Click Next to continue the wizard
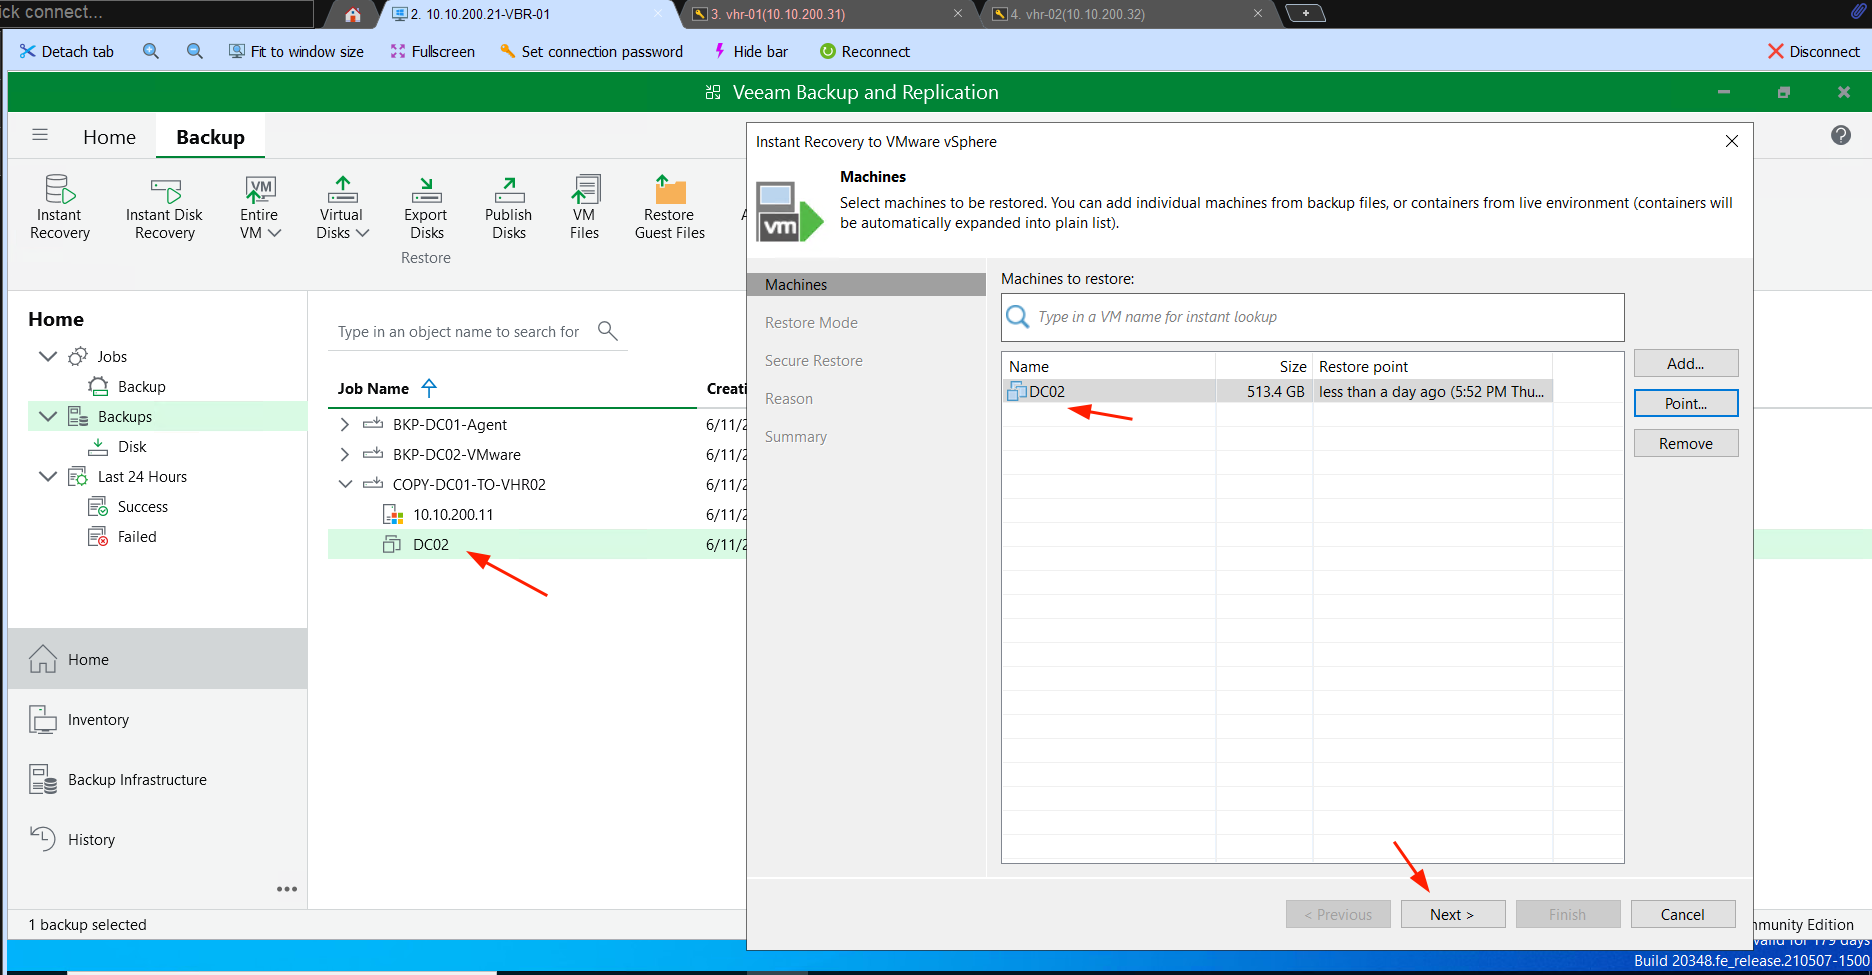 pos(1452,914)
